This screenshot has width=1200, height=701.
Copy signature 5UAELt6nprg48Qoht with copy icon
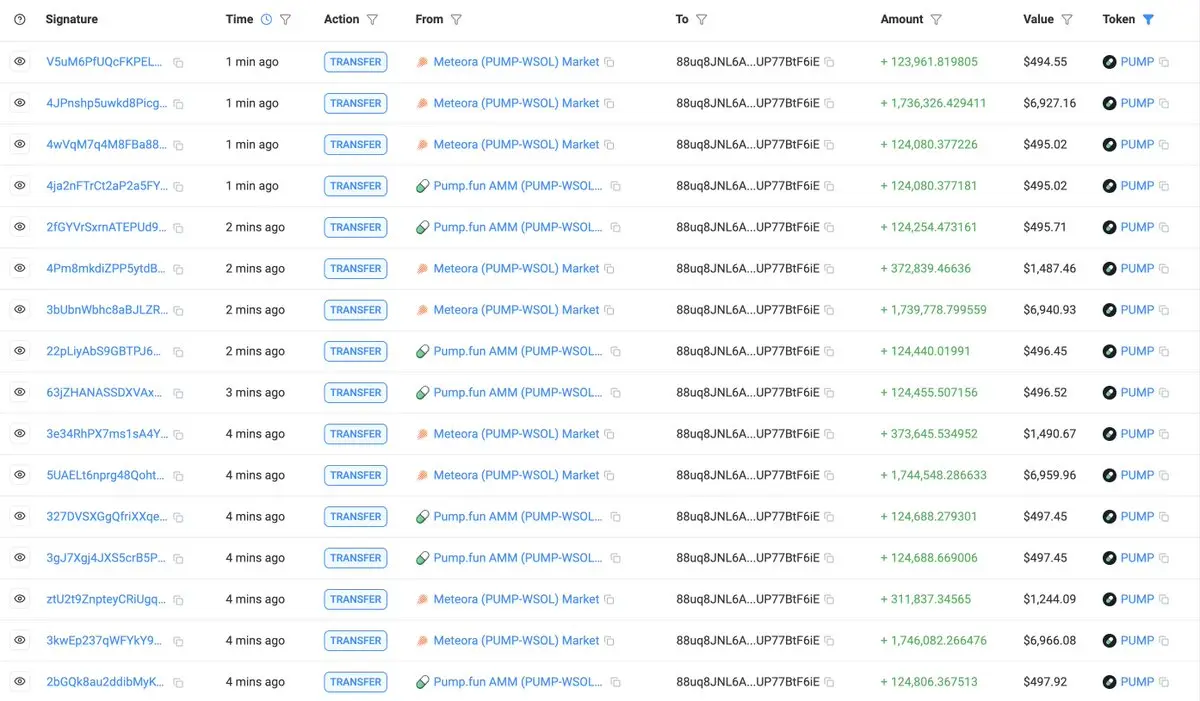(179, 476)
